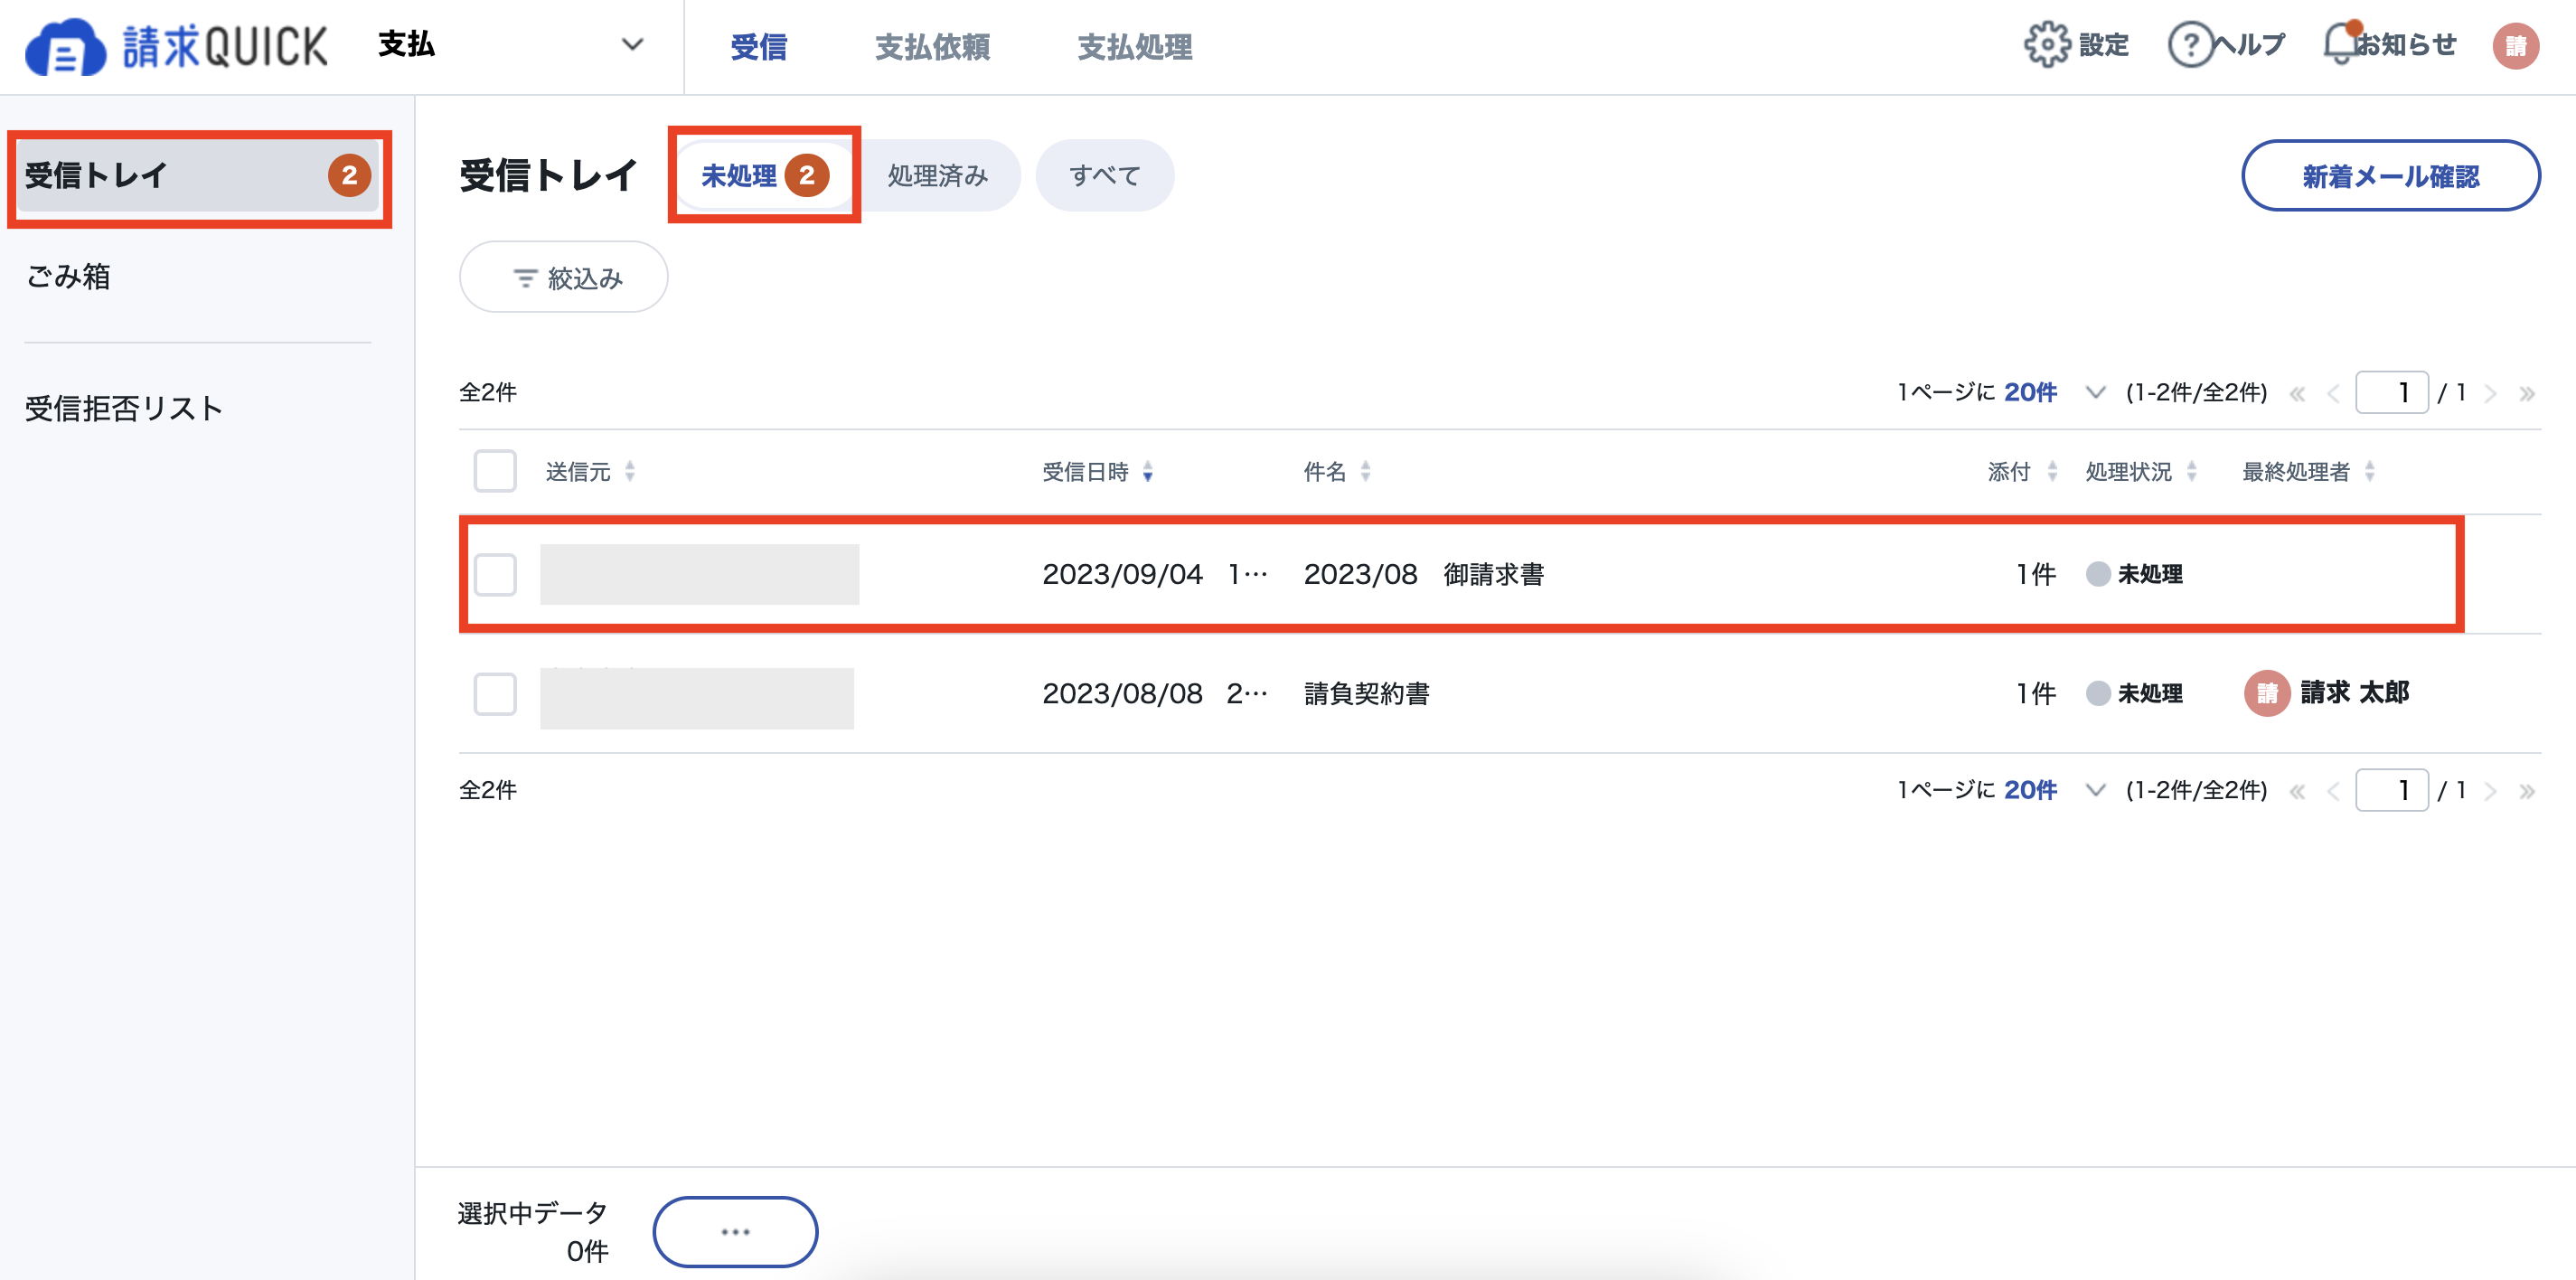Open the 2023/08 御請求書 subject
2576x1280 pixels.
tap(1424, 574)
